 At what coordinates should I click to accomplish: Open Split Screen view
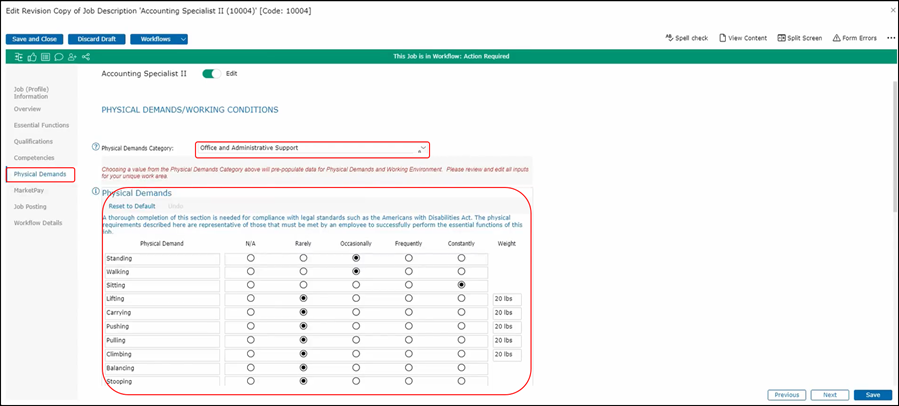tap(798, 38)
